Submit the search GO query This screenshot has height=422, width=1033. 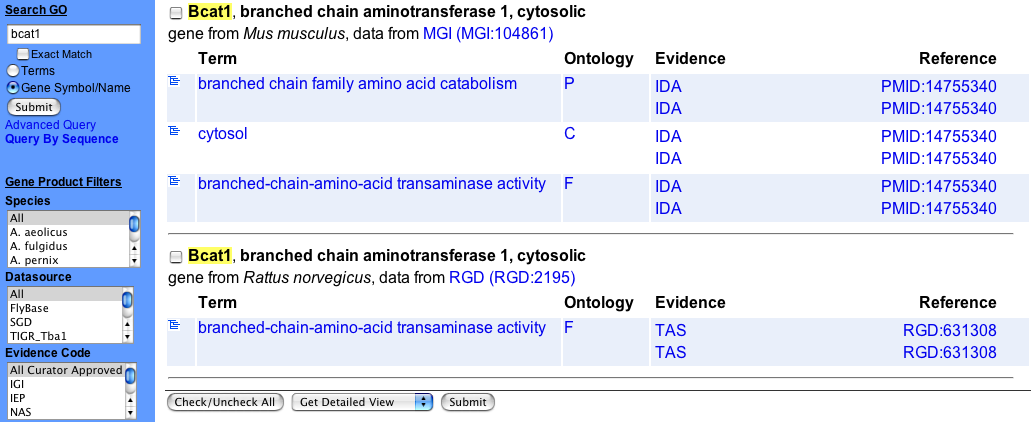[35, 107]
